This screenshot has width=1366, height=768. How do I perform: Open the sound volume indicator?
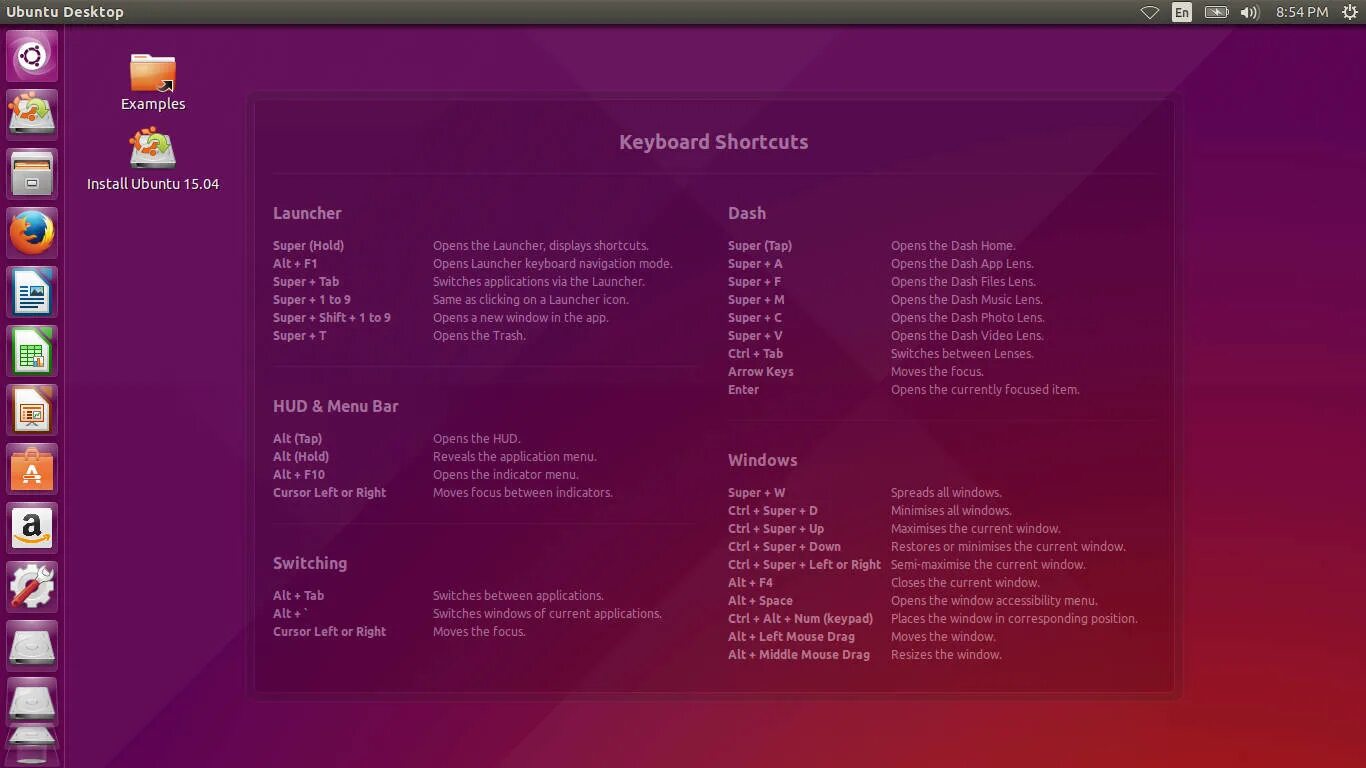click(x=1249, y=12)
